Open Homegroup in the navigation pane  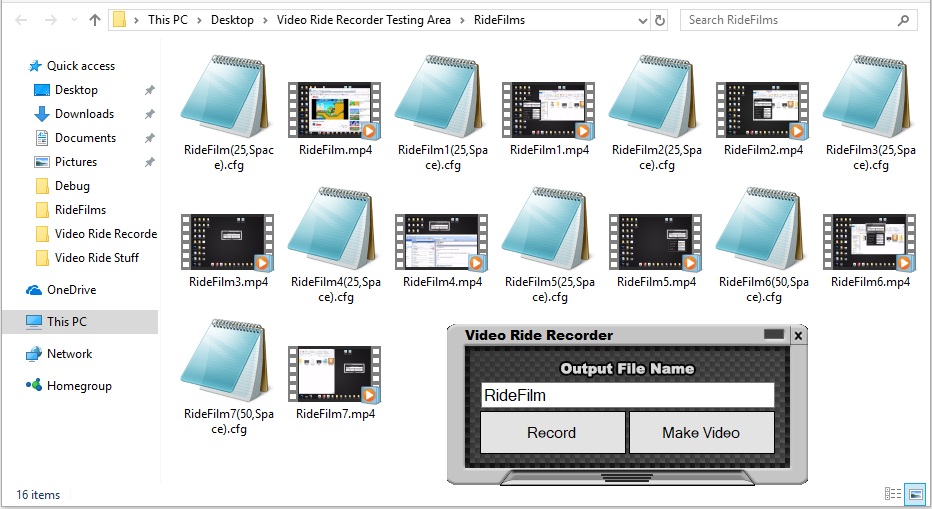(79, 386)
